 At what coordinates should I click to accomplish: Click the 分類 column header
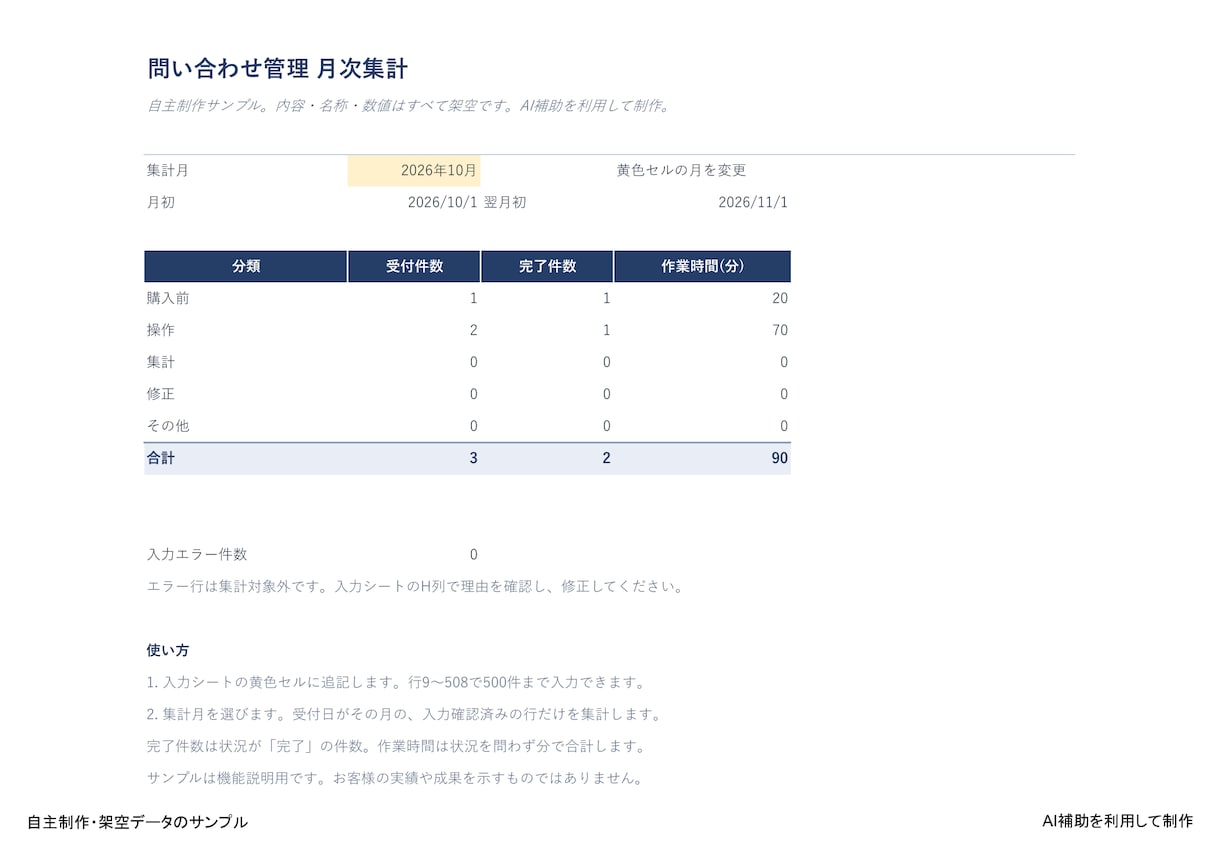point(246,267)
